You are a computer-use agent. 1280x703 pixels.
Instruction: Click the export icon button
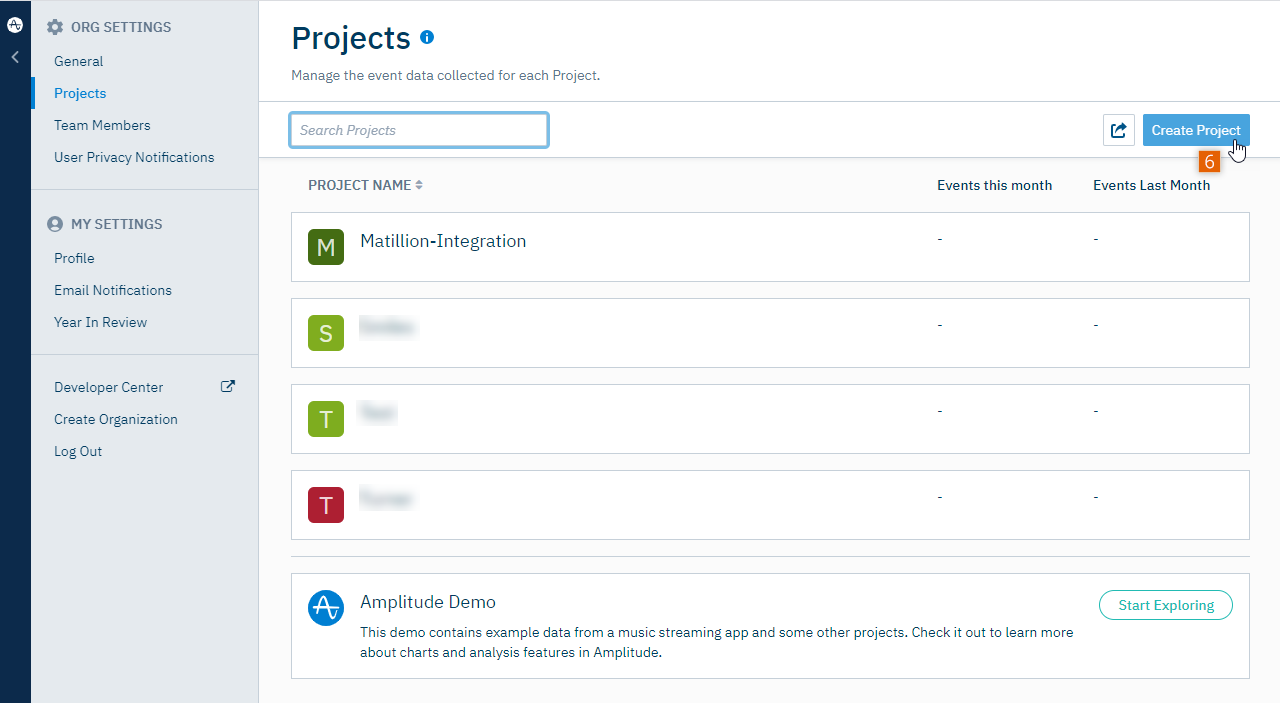pyautogui.click(x=1119, y=130)
